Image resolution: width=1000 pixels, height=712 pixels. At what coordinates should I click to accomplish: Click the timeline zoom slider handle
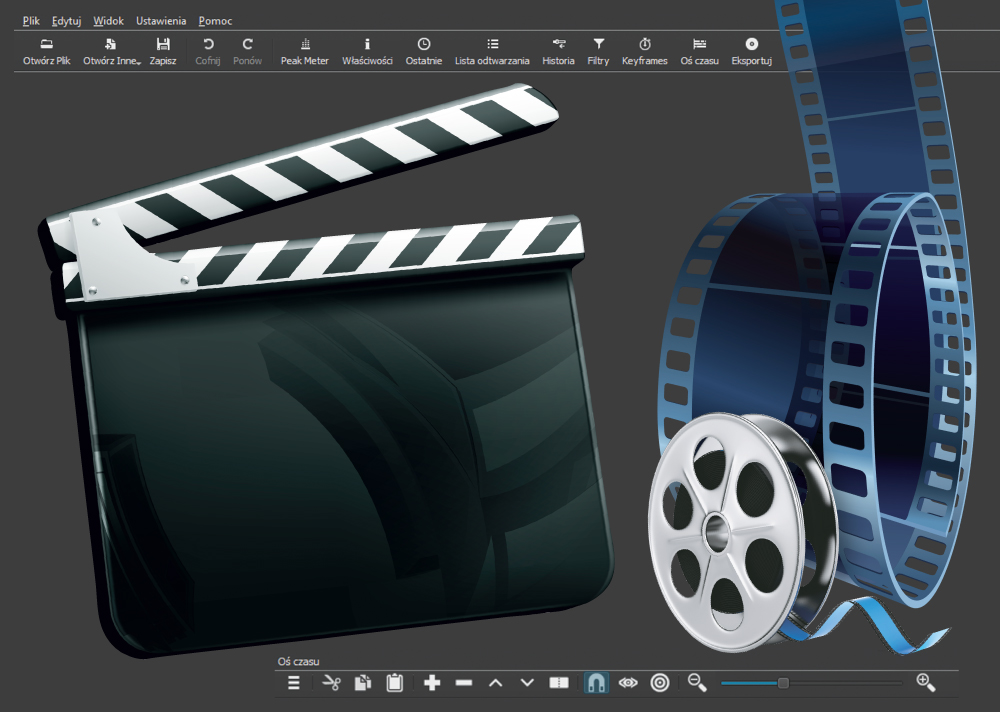783,683
